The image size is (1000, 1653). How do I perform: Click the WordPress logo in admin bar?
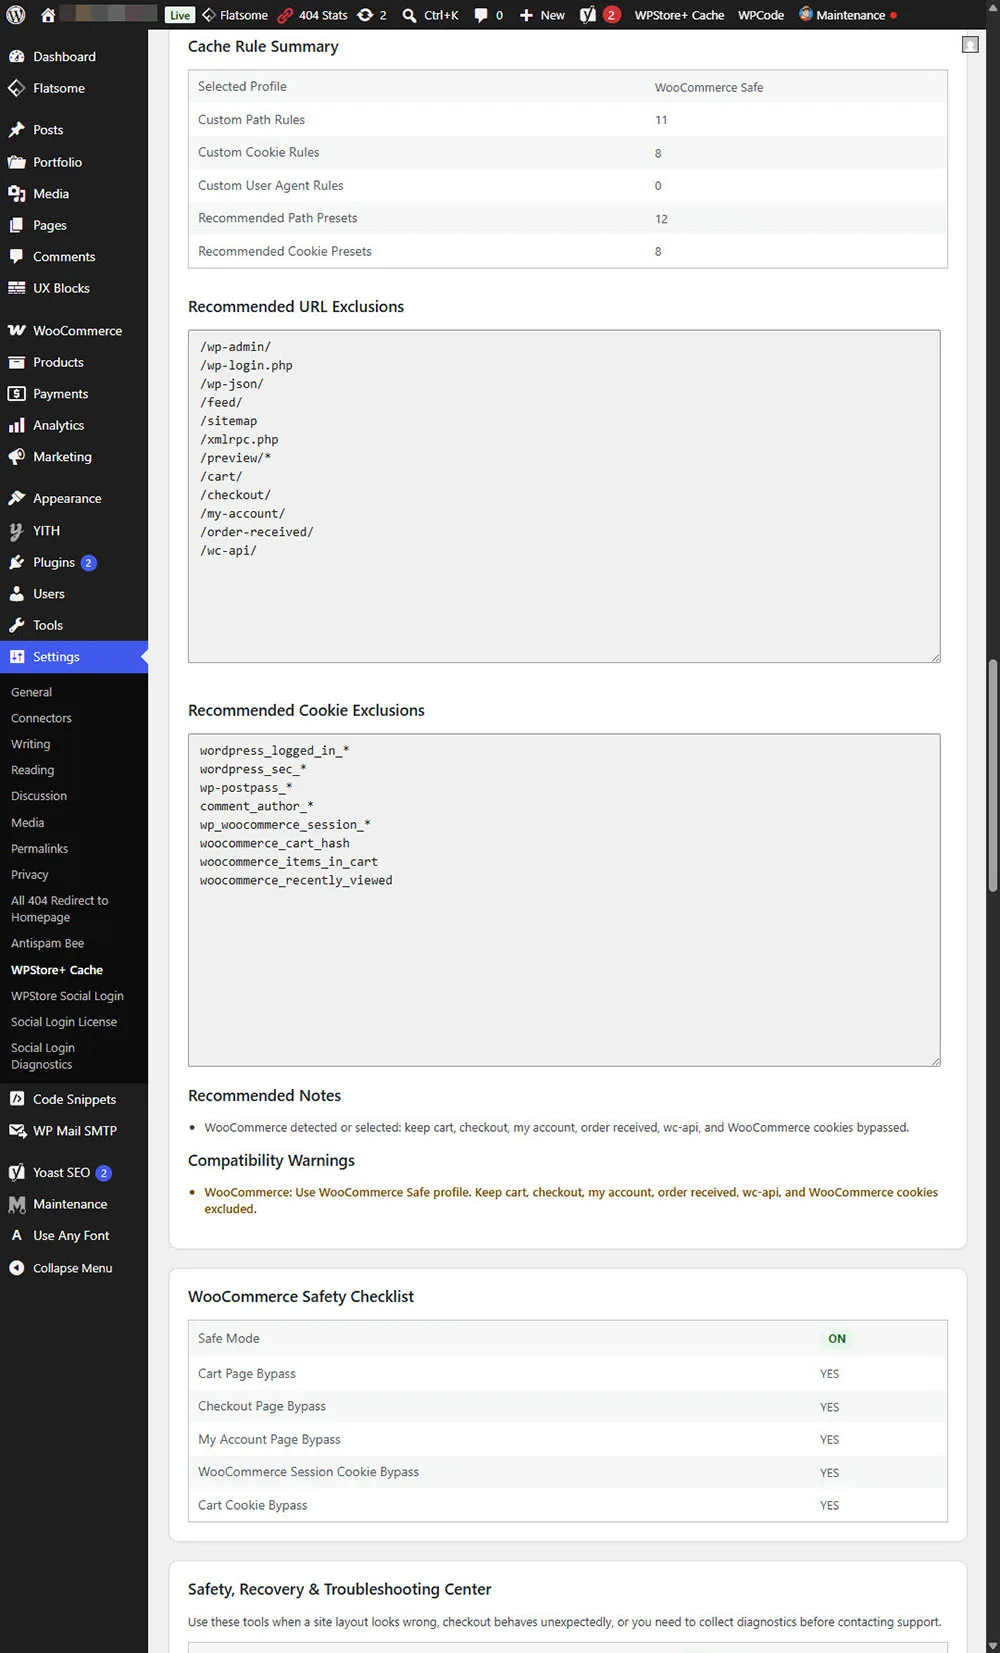(x=16, y=15)
